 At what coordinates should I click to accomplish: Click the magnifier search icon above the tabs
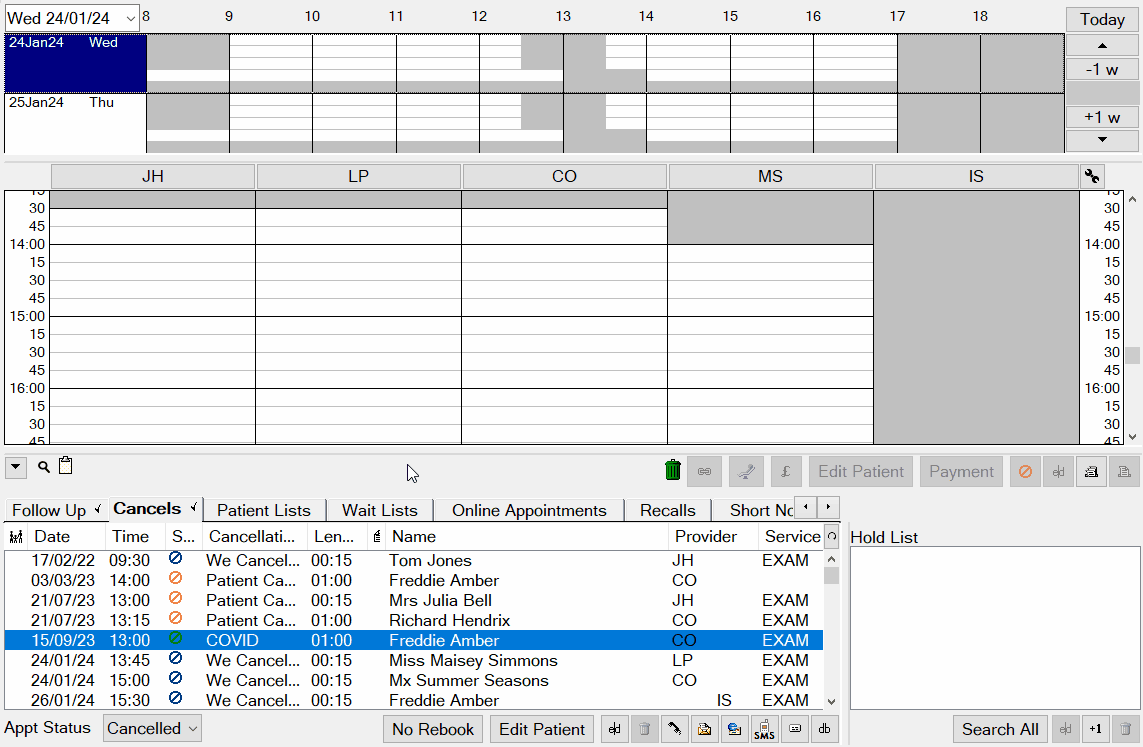[x=41, y=466]
